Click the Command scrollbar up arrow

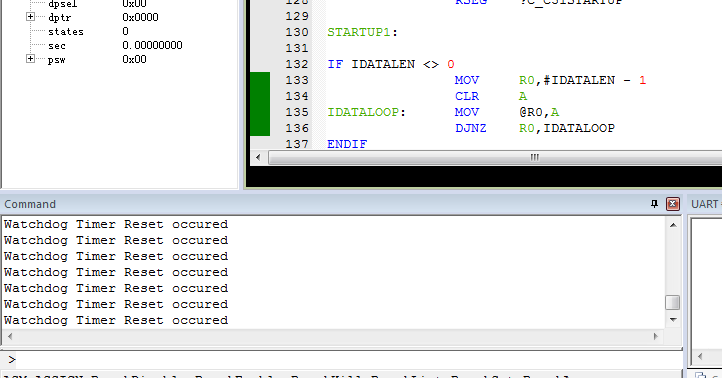tap(673, 225)
